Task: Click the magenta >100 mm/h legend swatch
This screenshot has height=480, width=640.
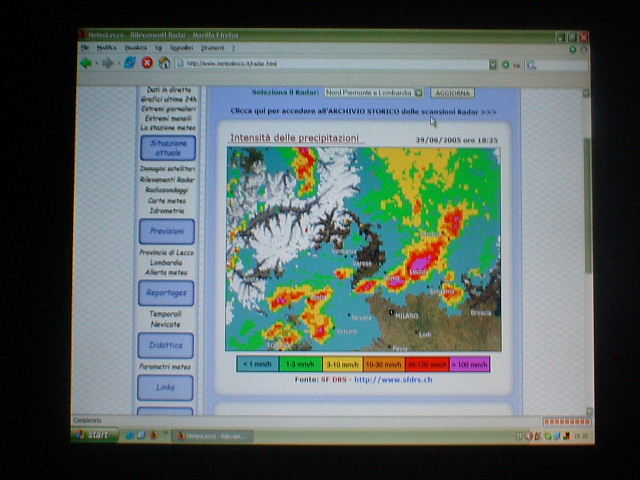Action: 469,365
